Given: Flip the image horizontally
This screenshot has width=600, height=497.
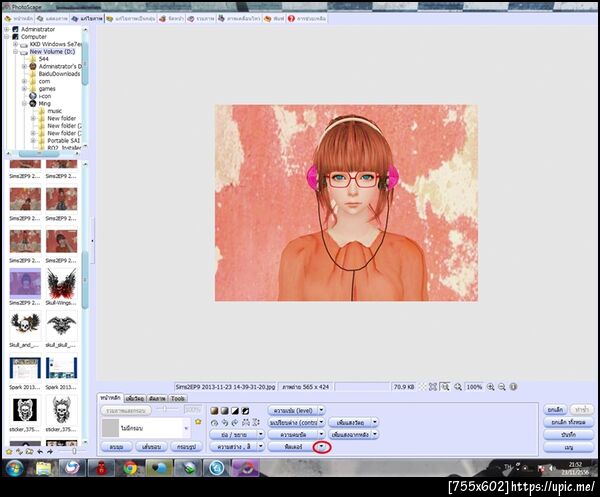Looking at the screenshot, I should coord(245,422).
